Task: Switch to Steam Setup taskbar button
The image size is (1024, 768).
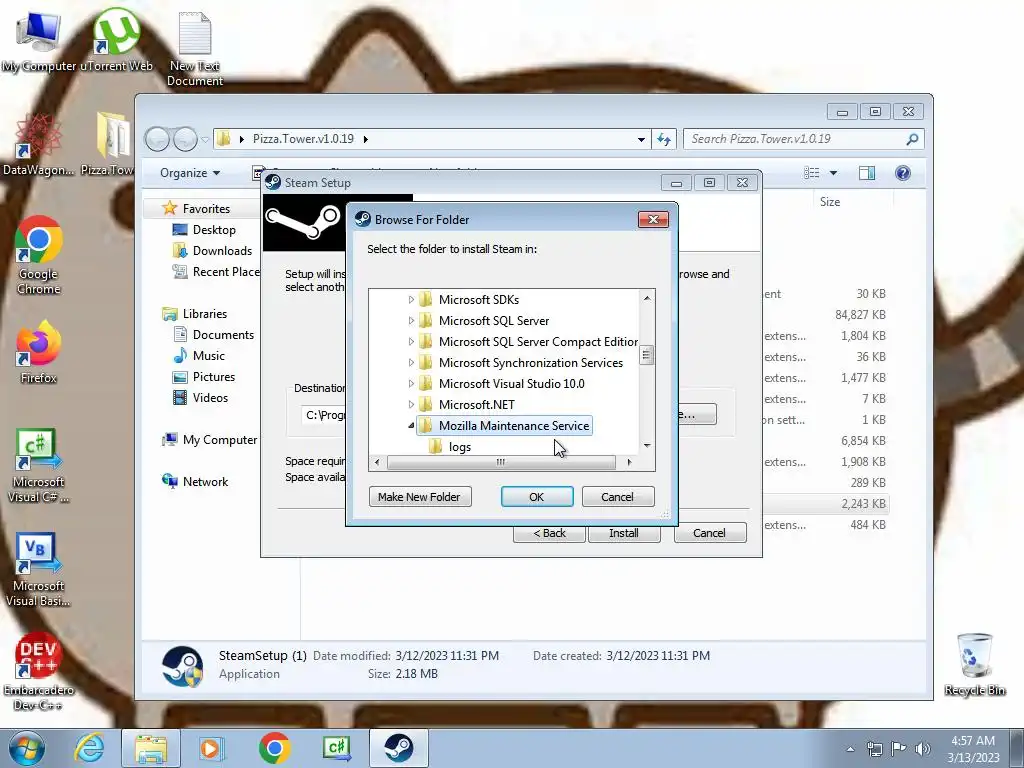Action: (x=398, y=748)
